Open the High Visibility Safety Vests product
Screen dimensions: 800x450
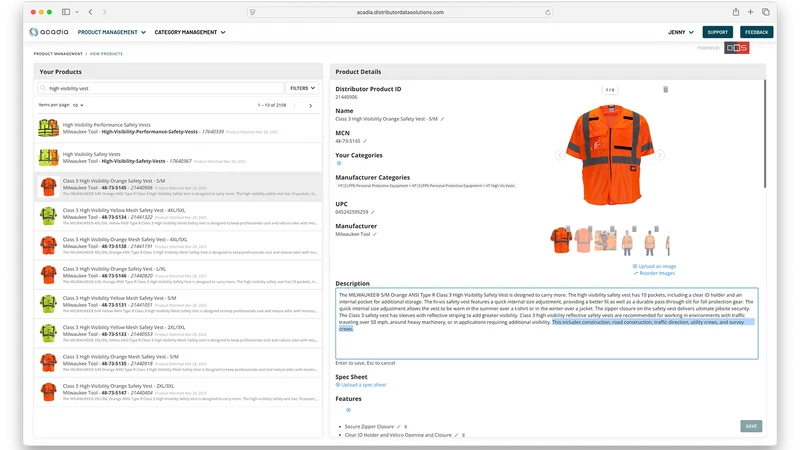tap(178, 157)
